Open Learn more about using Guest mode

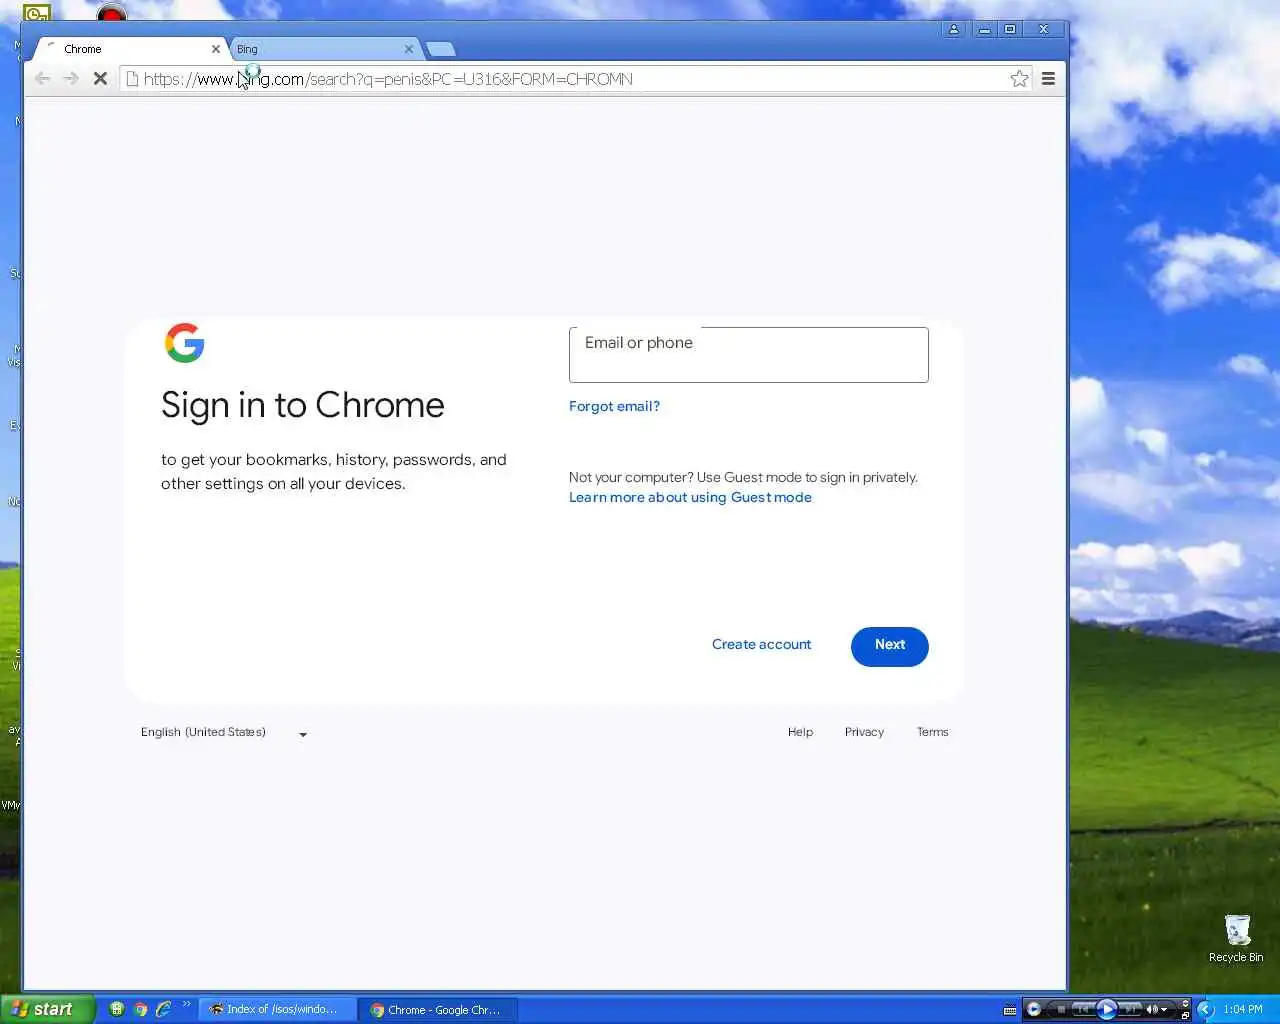pos(690,497)
